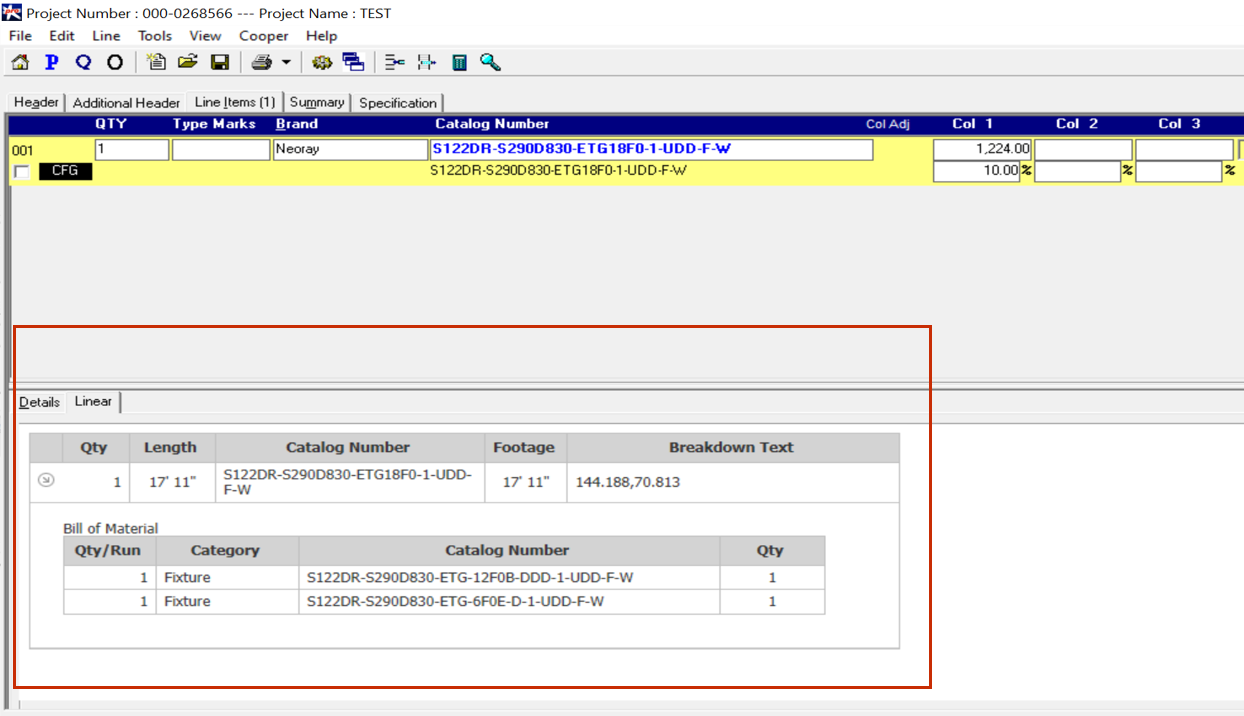Save the project with the floppy disk icon
1244x716 pixels.
(x=220, y=62)
